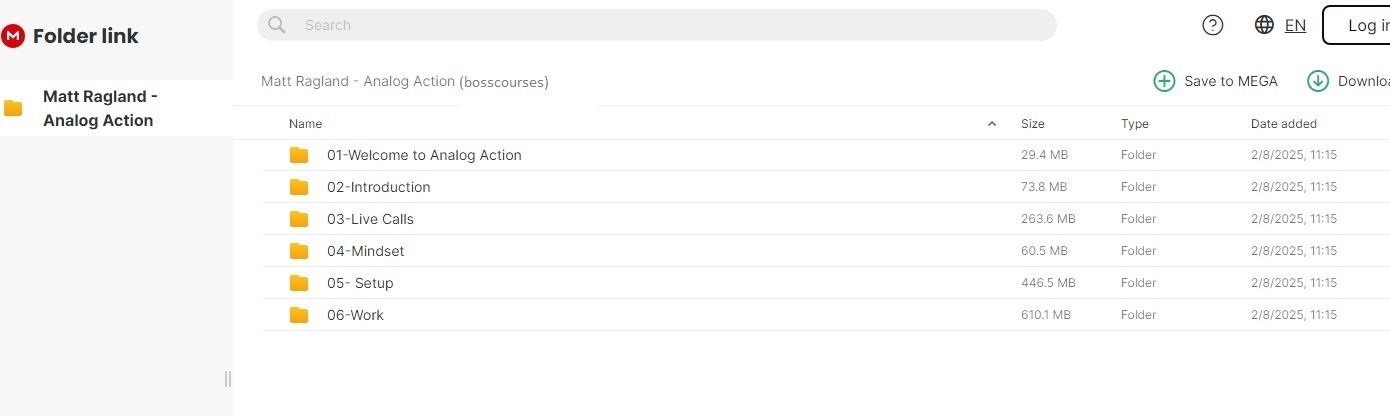The width and height of the screenshot is (1390, 416).
Task: Click the 06-Work folder icon
Action: point(299,315)
